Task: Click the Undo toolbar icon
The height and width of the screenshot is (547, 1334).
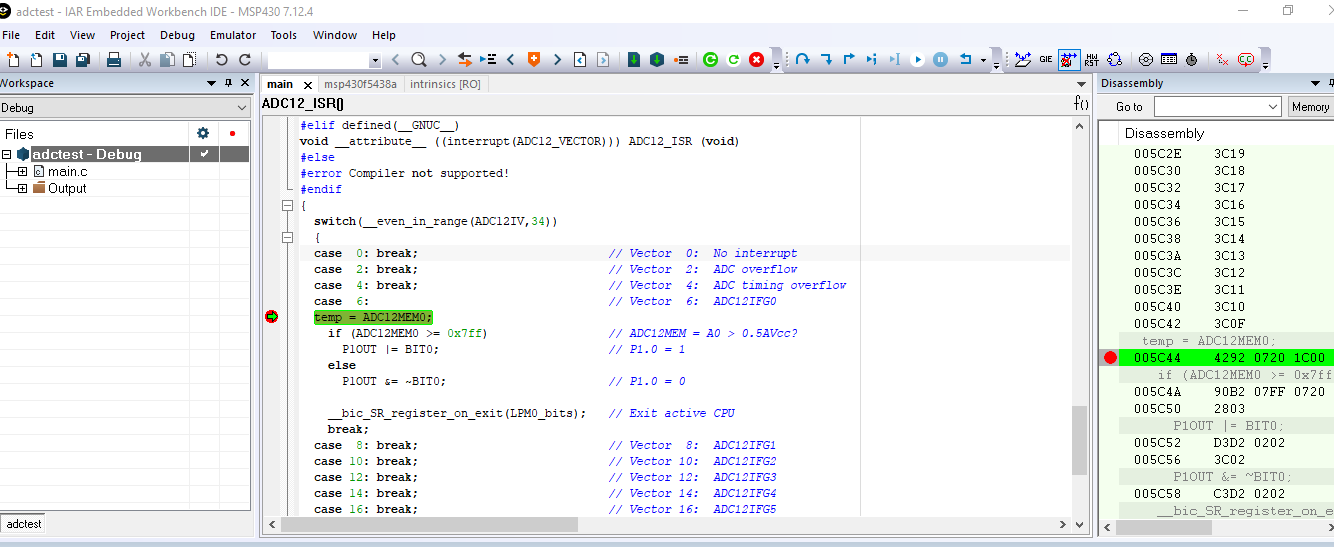Action: click(222, 60)
